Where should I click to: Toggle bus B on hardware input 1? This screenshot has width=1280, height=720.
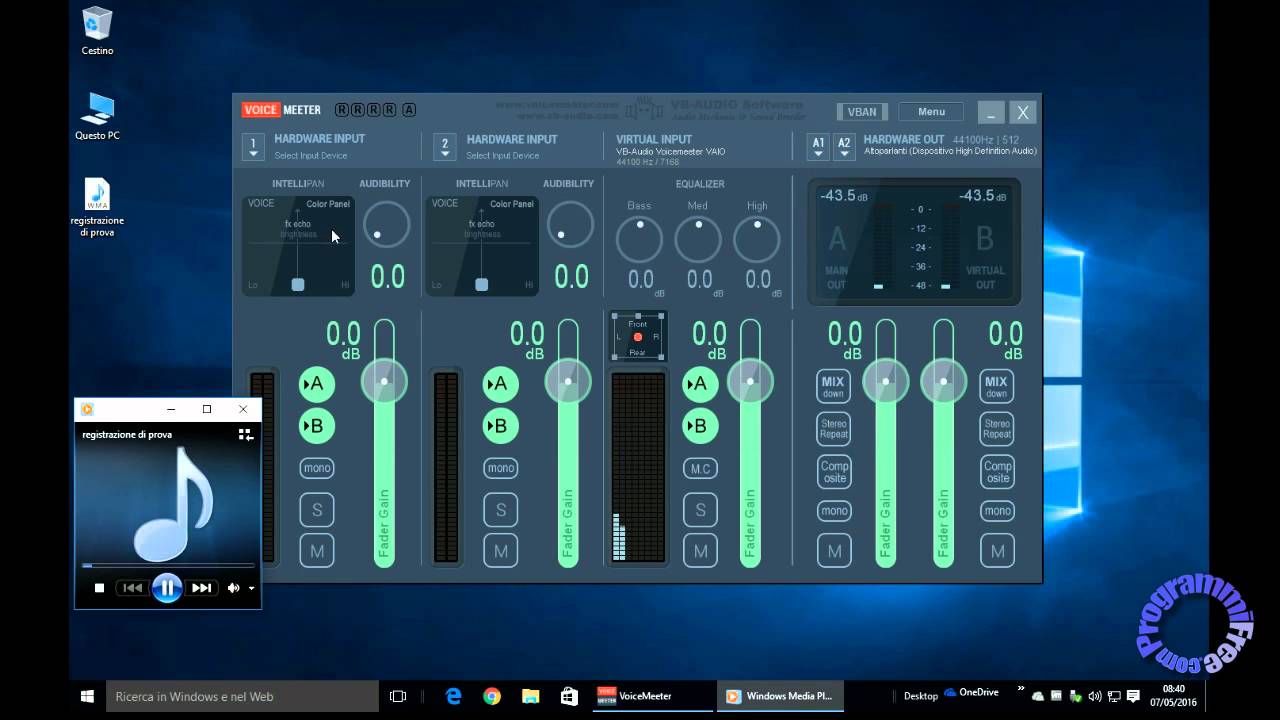[x=317, y=426]
